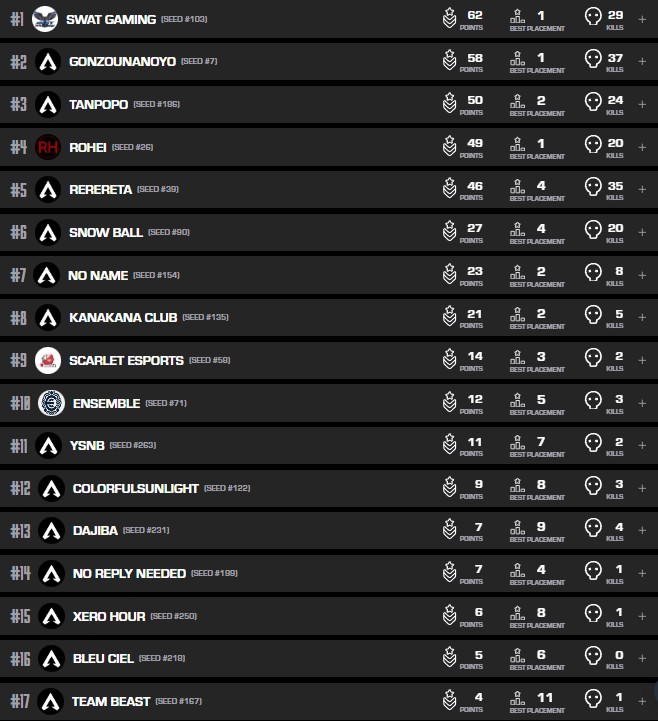Image resolution: width=658 pixels, height=721 pixels.
Task: Click the Apex logo beside Team Beast
Action: [50, 701]
